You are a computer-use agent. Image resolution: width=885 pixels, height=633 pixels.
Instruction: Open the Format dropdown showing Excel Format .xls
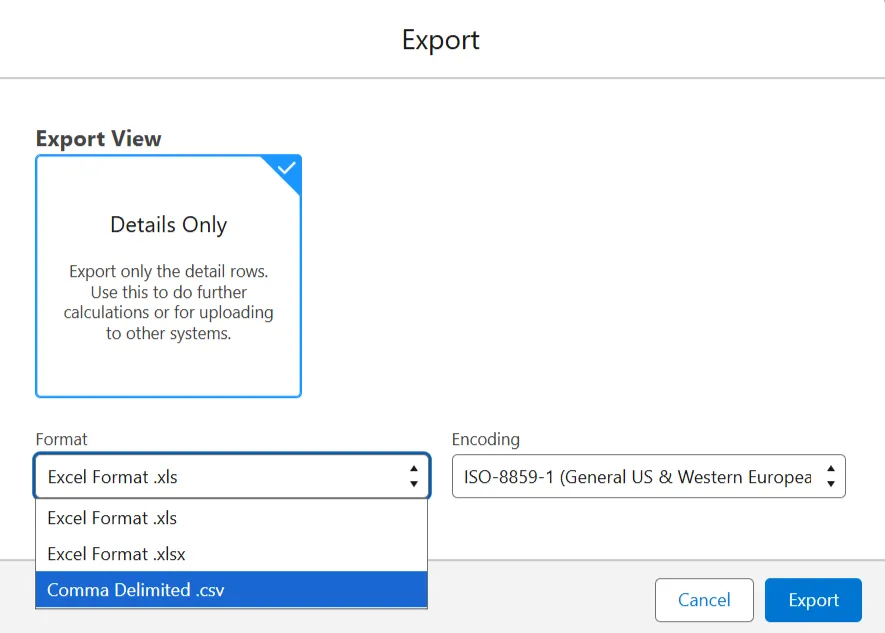(232, 476)
